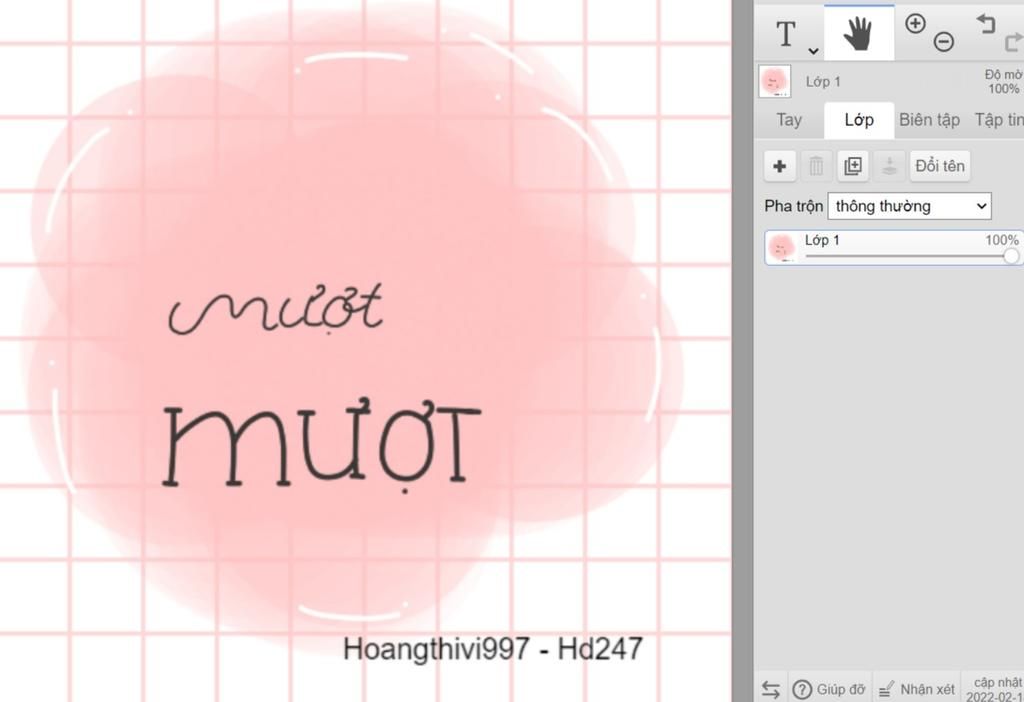Switch to the Lớp tab
The width and height of the screenshot is (1024, 702).
click(859, 120)
